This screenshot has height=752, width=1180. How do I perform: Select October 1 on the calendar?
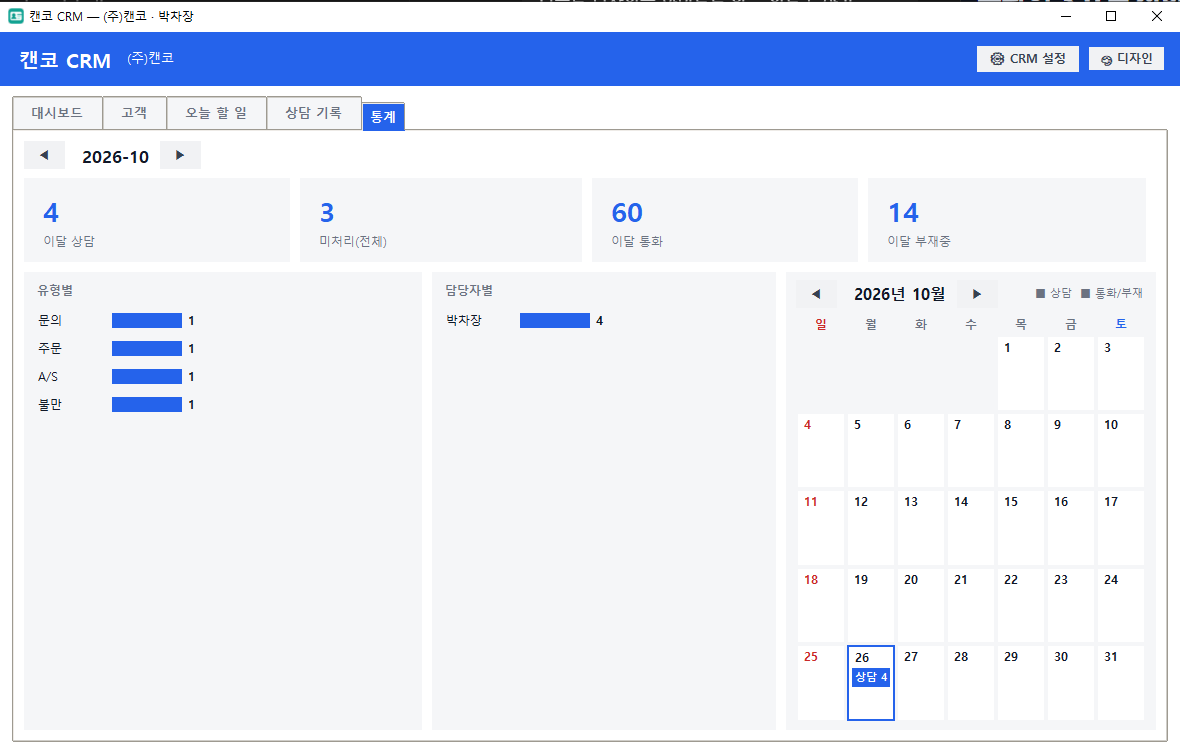1020,373
